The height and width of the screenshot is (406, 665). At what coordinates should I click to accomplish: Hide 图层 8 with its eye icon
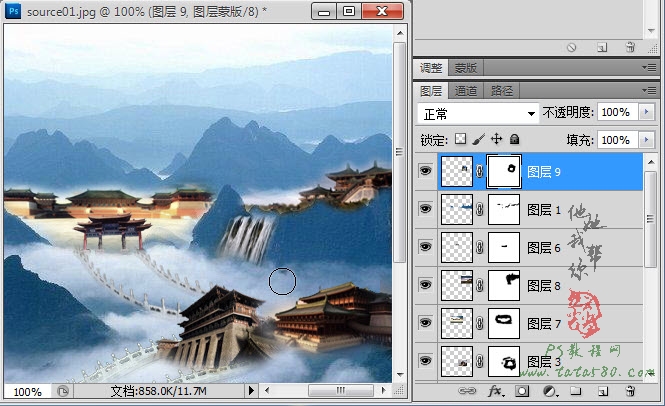pyautogui.click(x=425, y=285)
